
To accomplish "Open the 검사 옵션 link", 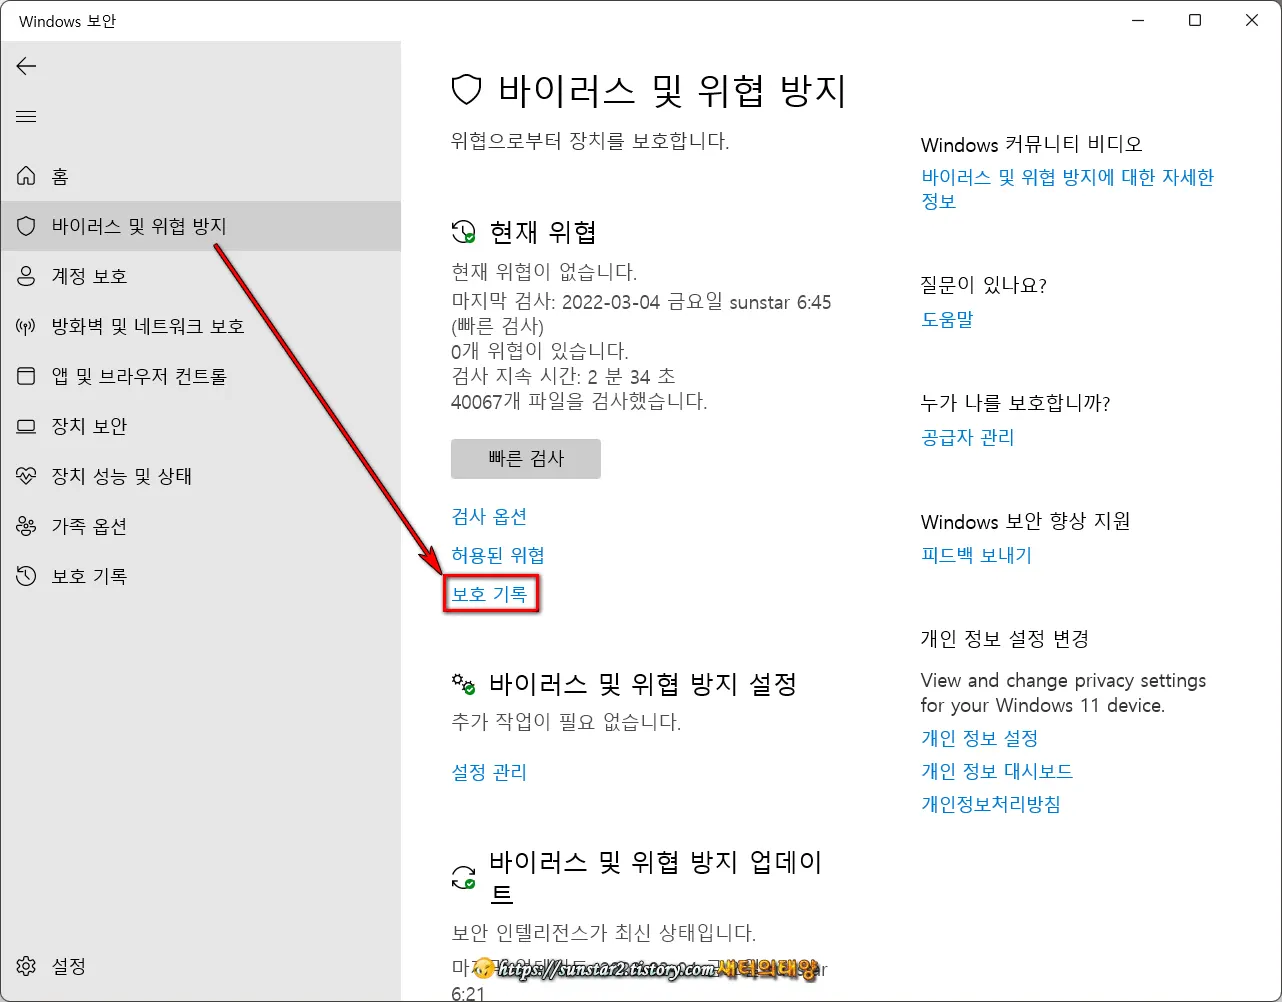I will (489, 516).
